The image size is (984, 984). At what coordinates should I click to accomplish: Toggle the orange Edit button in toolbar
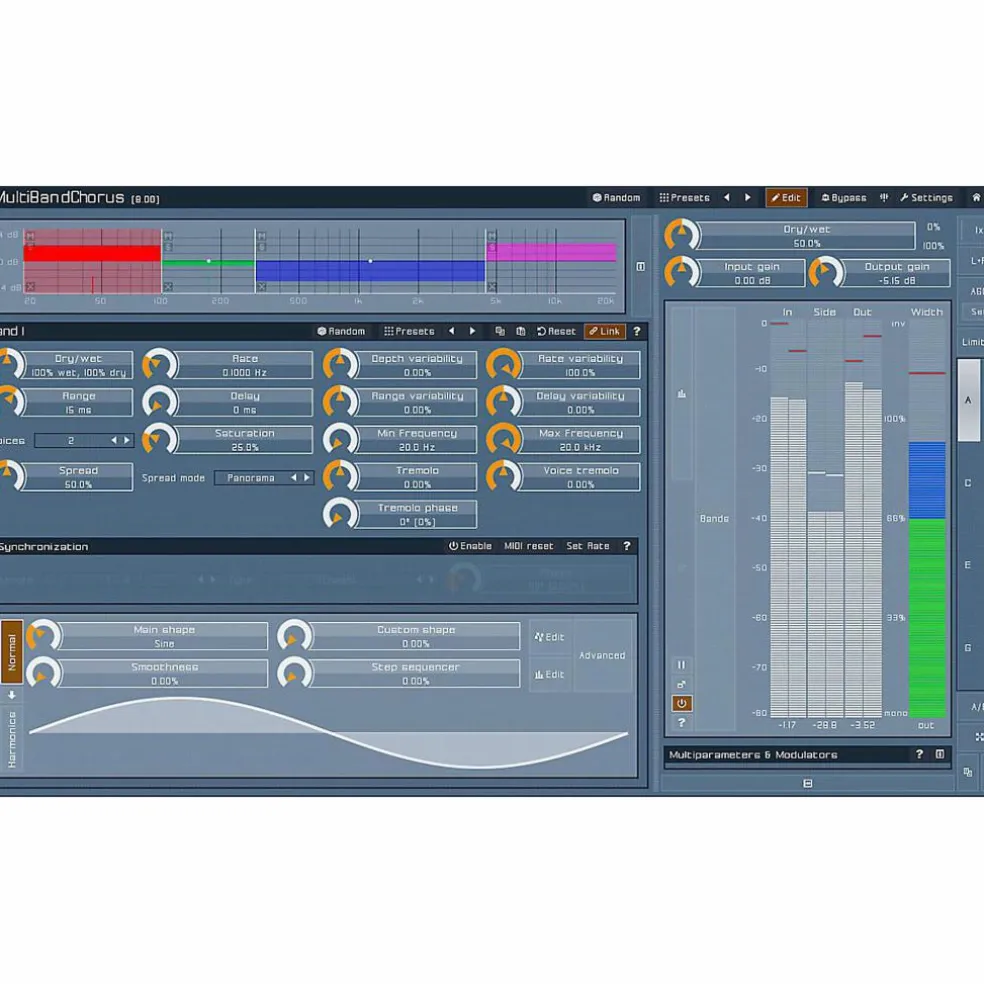pos(786,198)
